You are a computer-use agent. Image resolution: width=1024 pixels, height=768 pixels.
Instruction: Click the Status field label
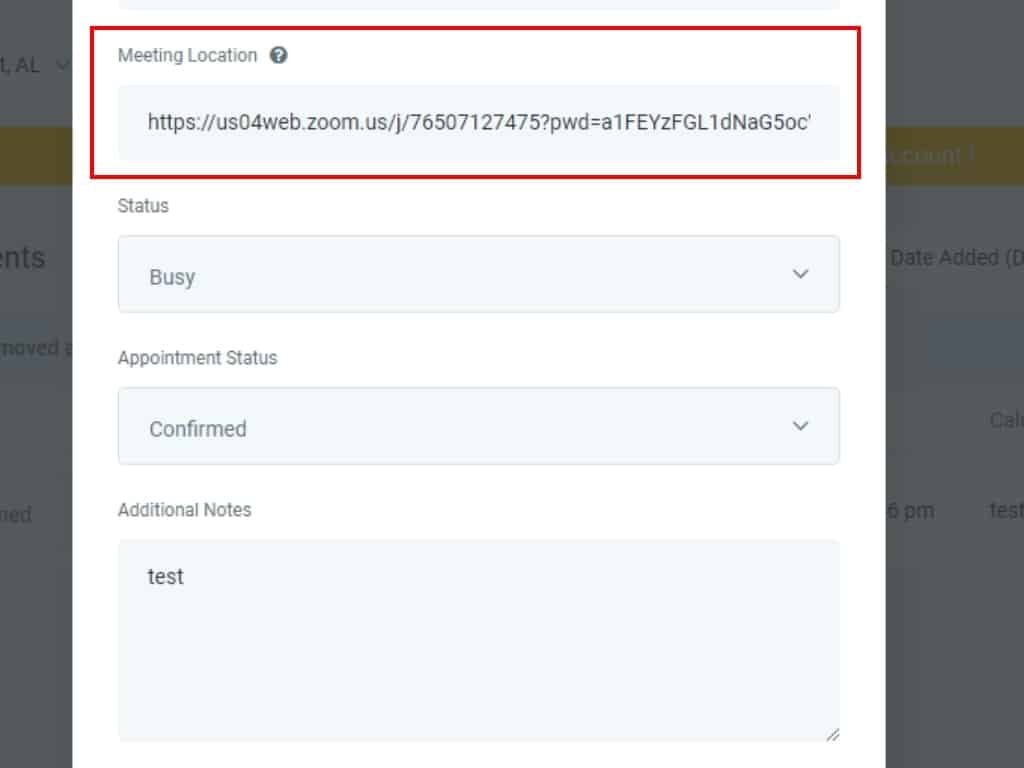point(143,206)
